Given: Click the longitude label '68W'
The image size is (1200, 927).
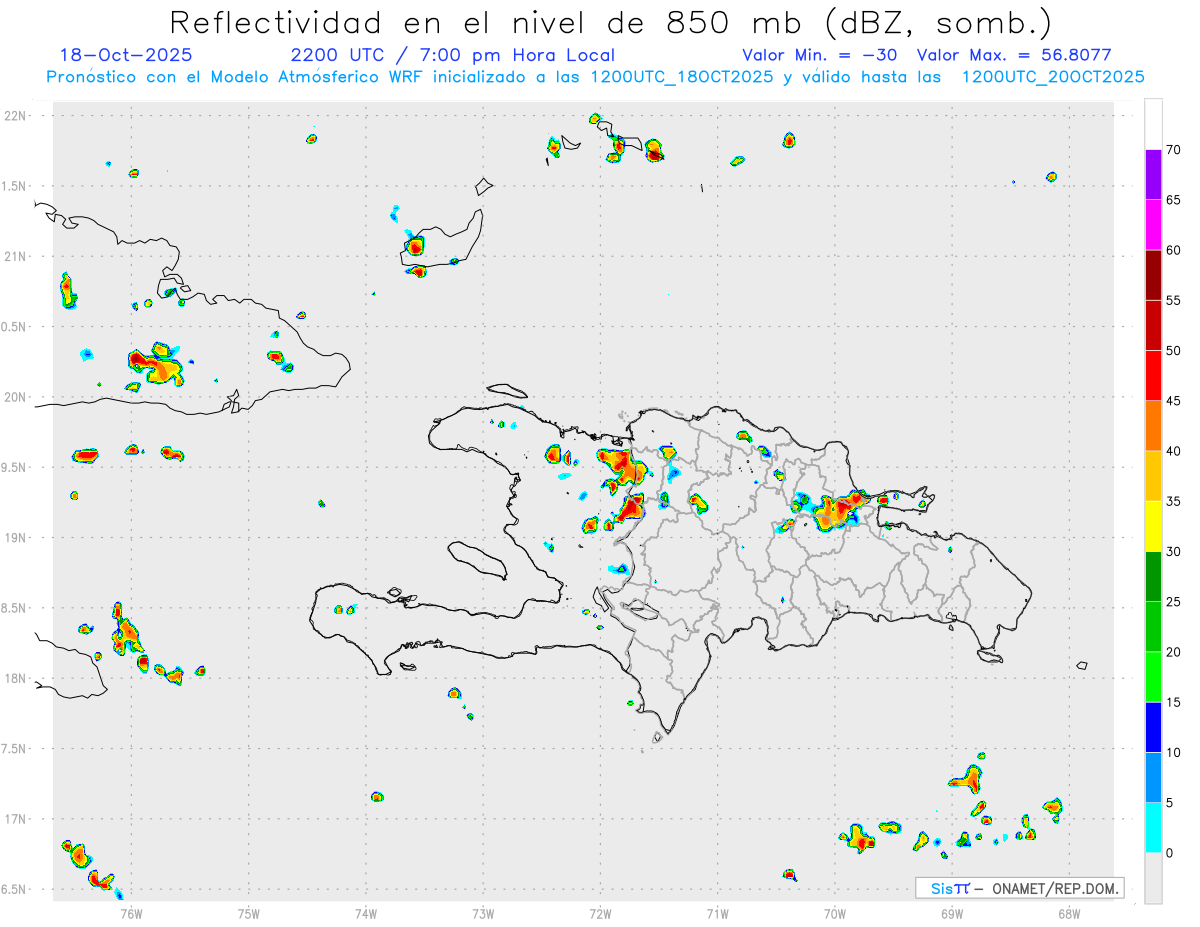Looking at the screenshot, I should pyautogui.click(x=1069, y=912).
